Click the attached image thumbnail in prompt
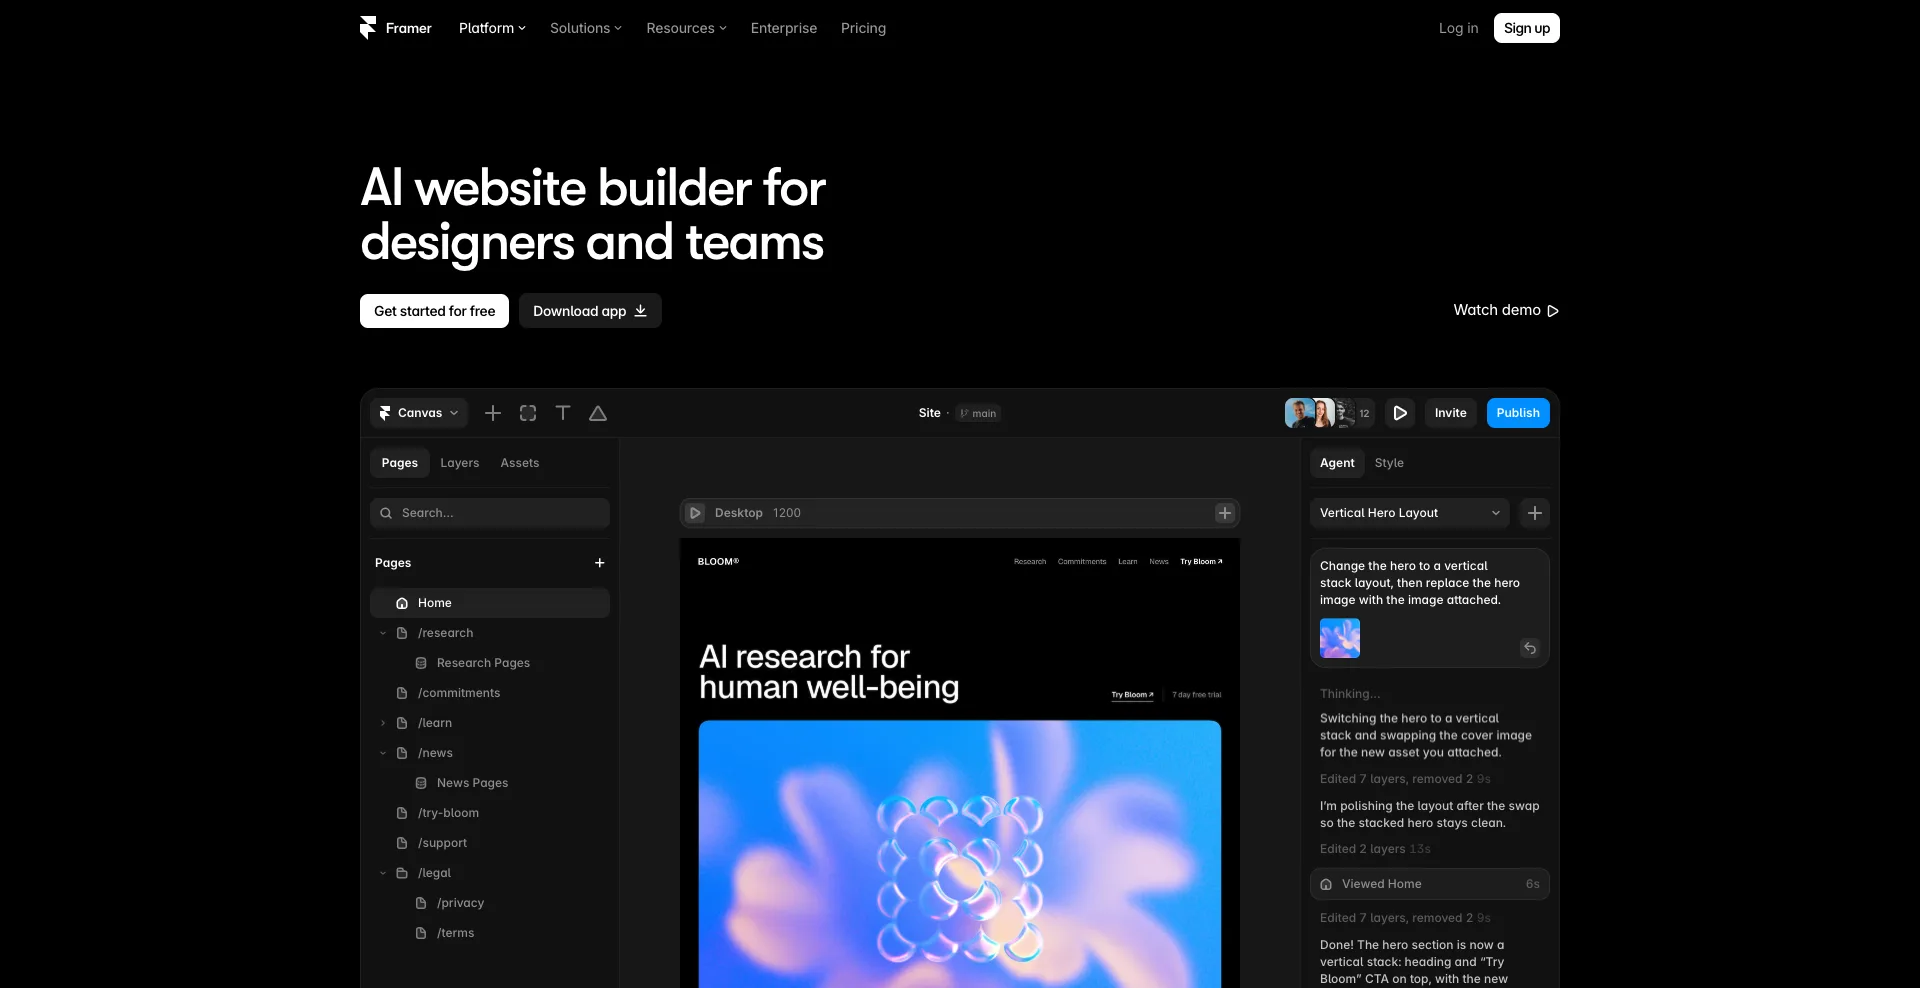The height and width of the screenshot is (988, 1920). tap(1340, 638)
